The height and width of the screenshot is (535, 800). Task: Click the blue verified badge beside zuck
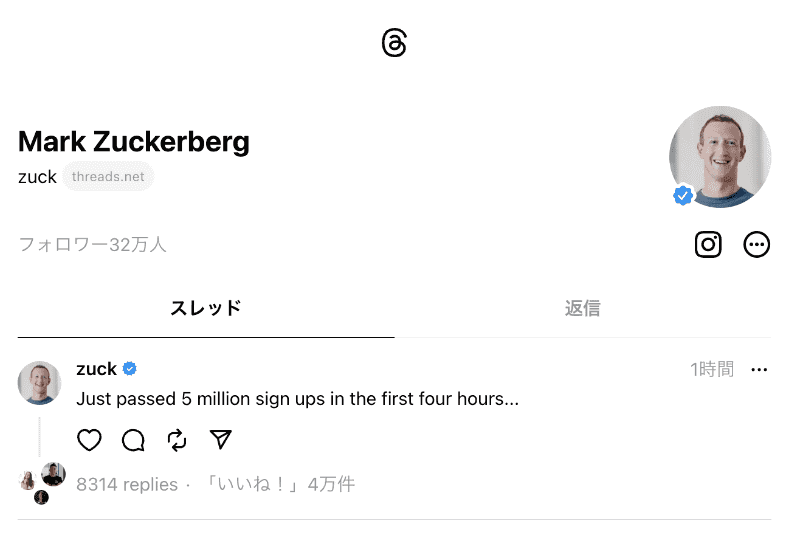[130, 369]
